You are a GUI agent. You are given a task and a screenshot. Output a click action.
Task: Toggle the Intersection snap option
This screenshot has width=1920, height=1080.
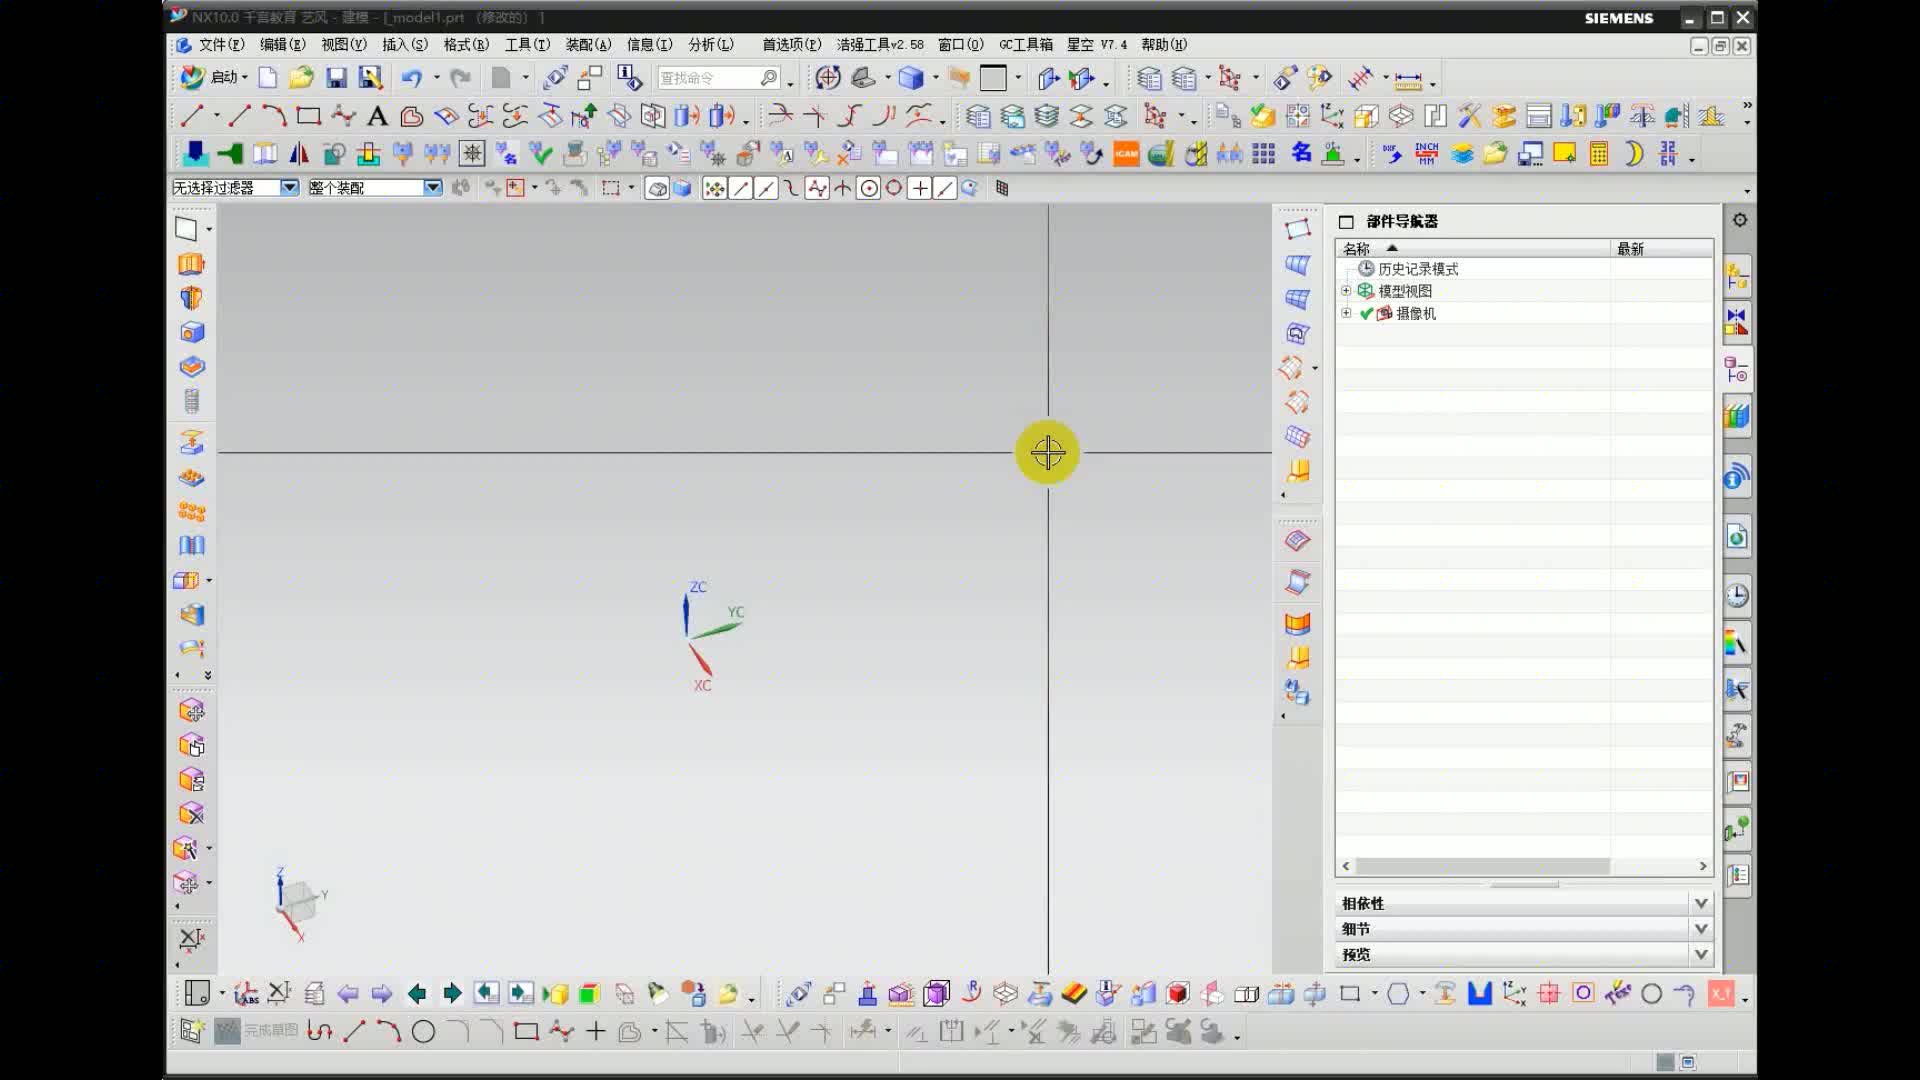pos(843,188)
